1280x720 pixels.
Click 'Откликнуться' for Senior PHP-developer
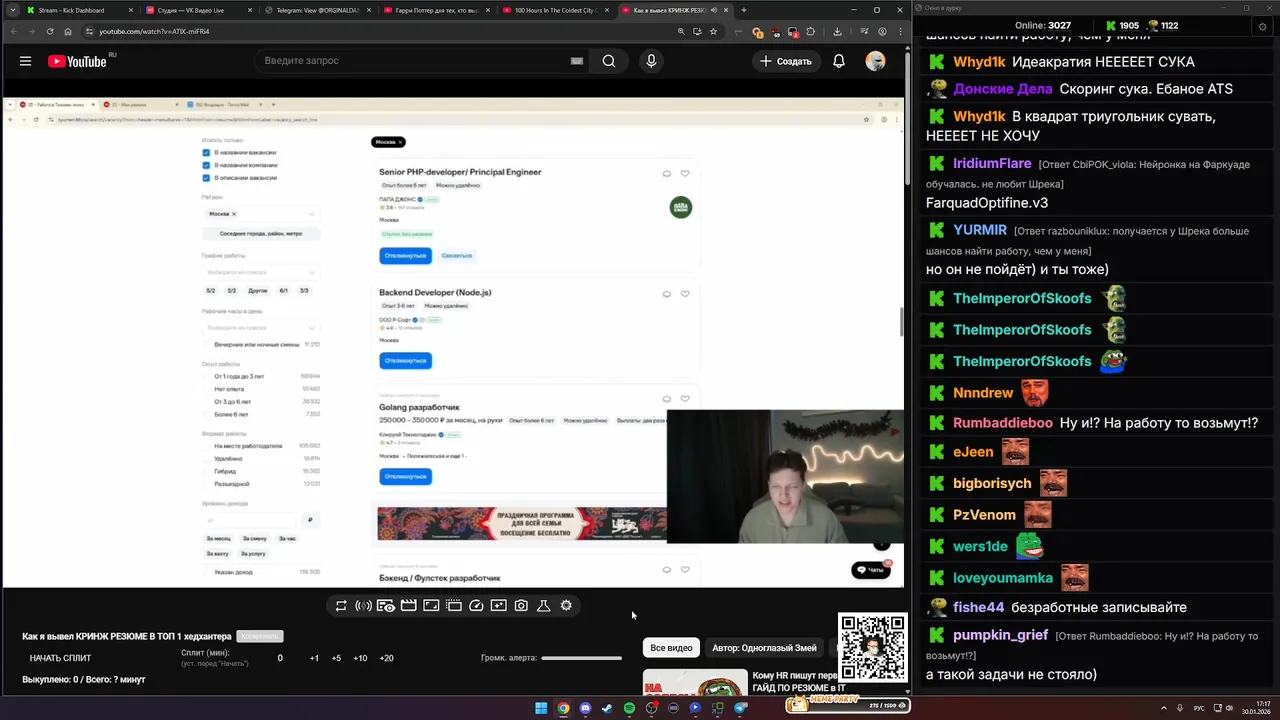pos(405,256)
